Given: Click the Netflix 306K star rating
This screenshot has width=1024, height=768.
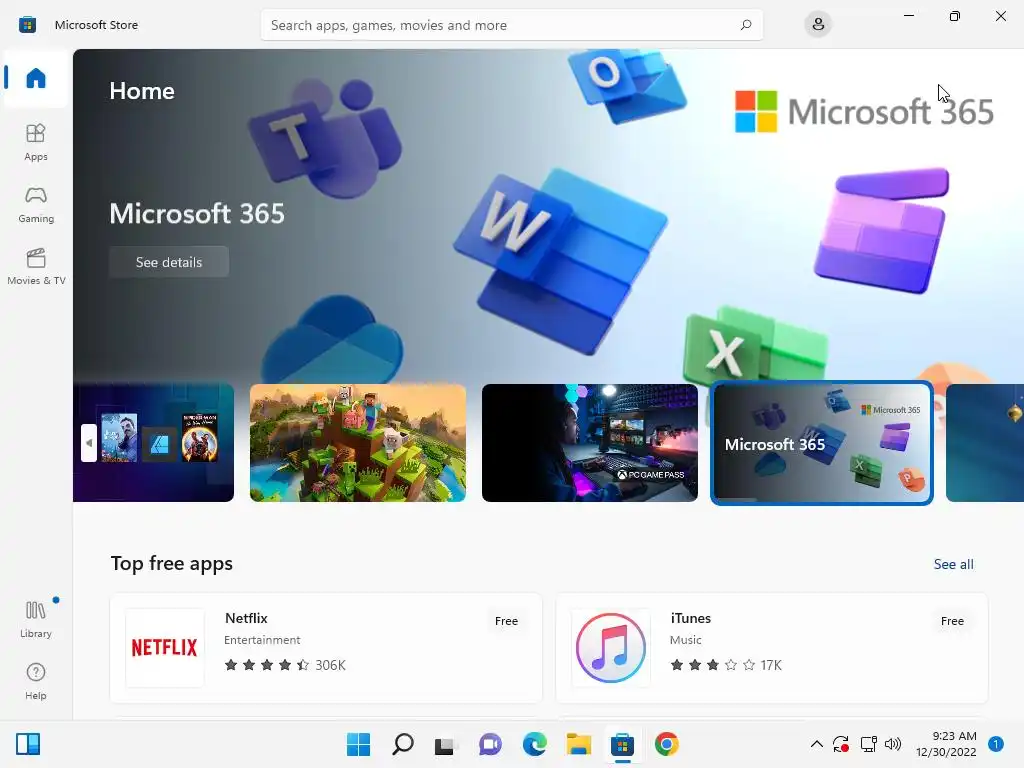Looking at the screenshot, I should pyautogui.click(x=285, y=665).
